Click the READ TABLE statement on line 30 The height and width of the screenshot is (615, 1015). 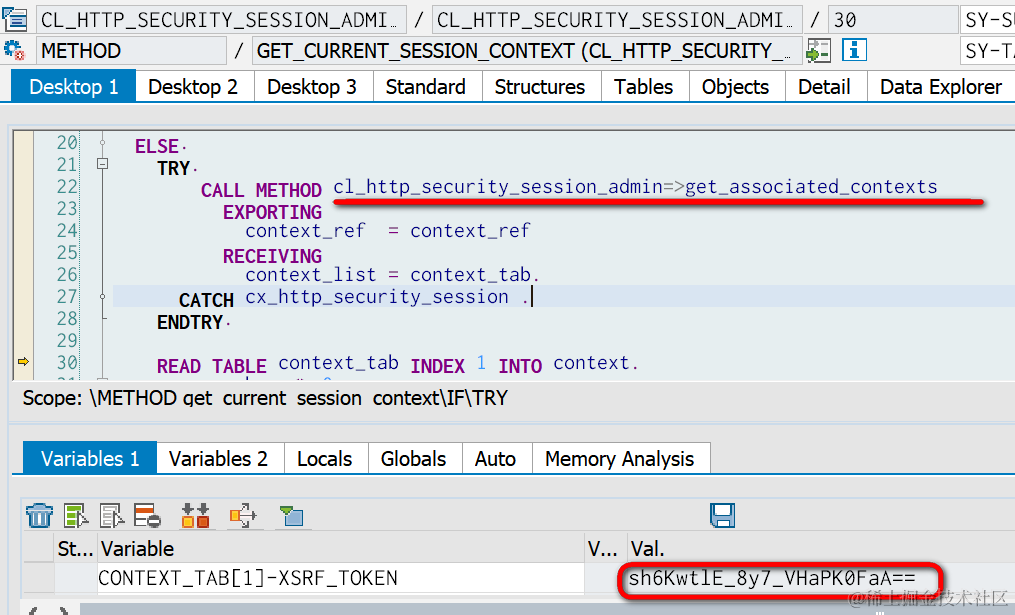click(x=212, y=366)
